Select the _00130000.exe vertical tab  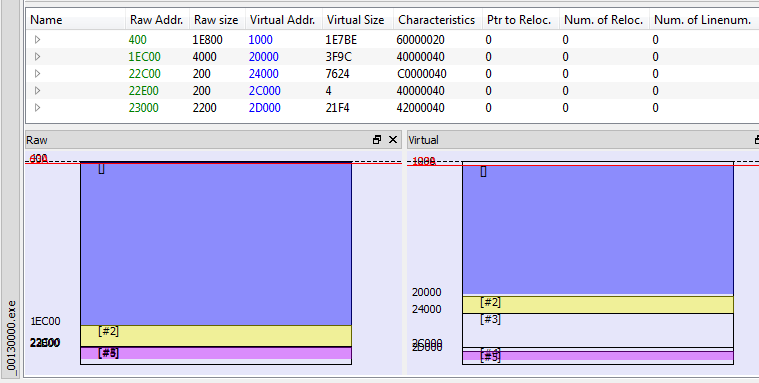coord(11,337)
